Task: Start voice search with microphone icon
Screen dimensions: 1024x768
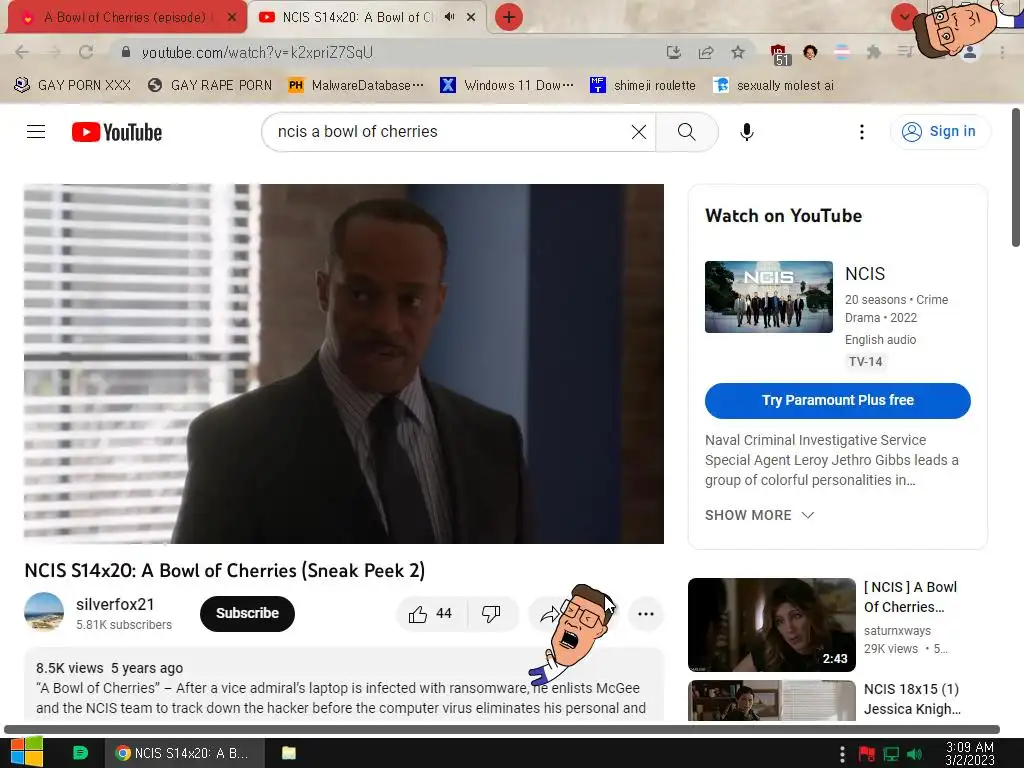Action: pos(746,132)
